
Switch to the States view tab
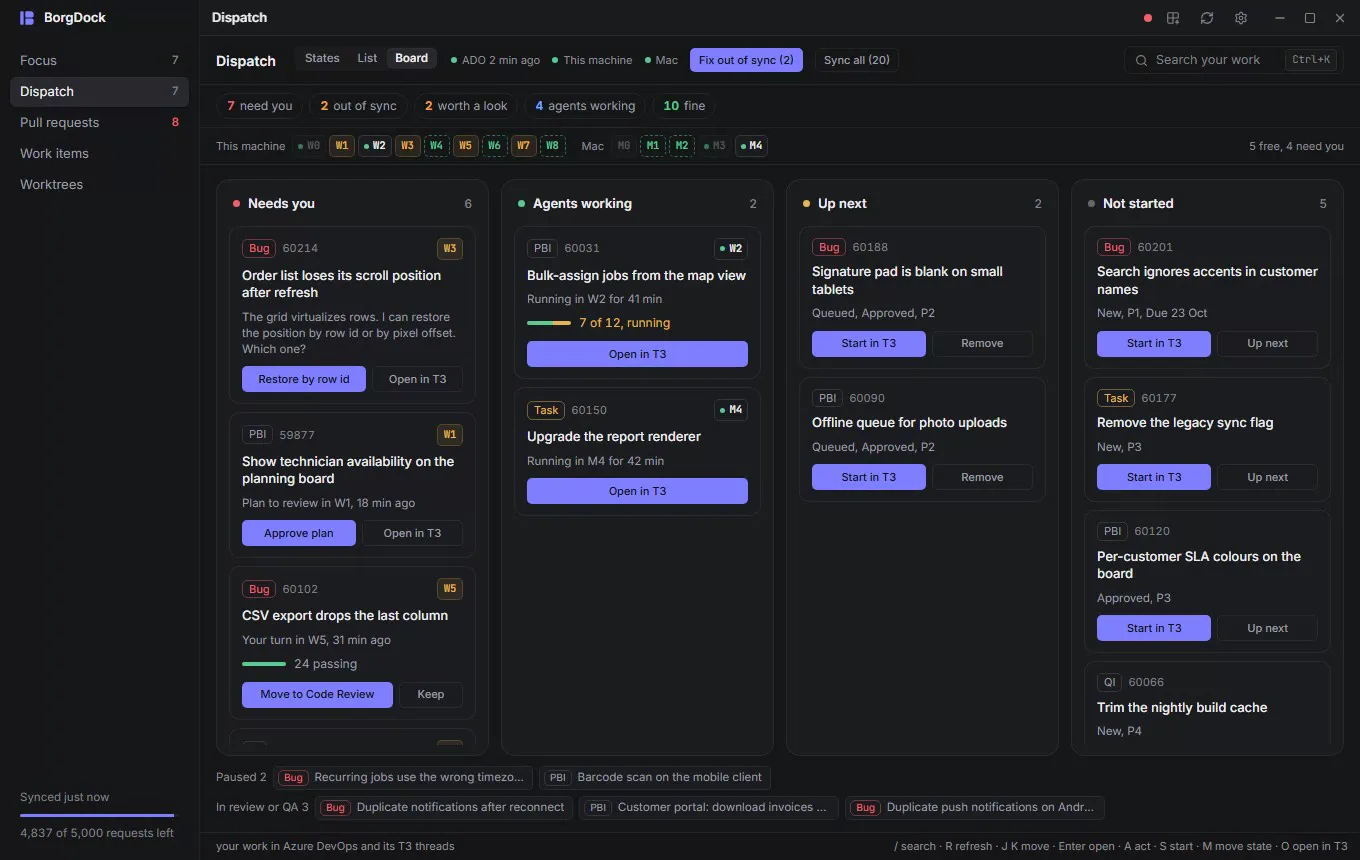pos(322,58)
